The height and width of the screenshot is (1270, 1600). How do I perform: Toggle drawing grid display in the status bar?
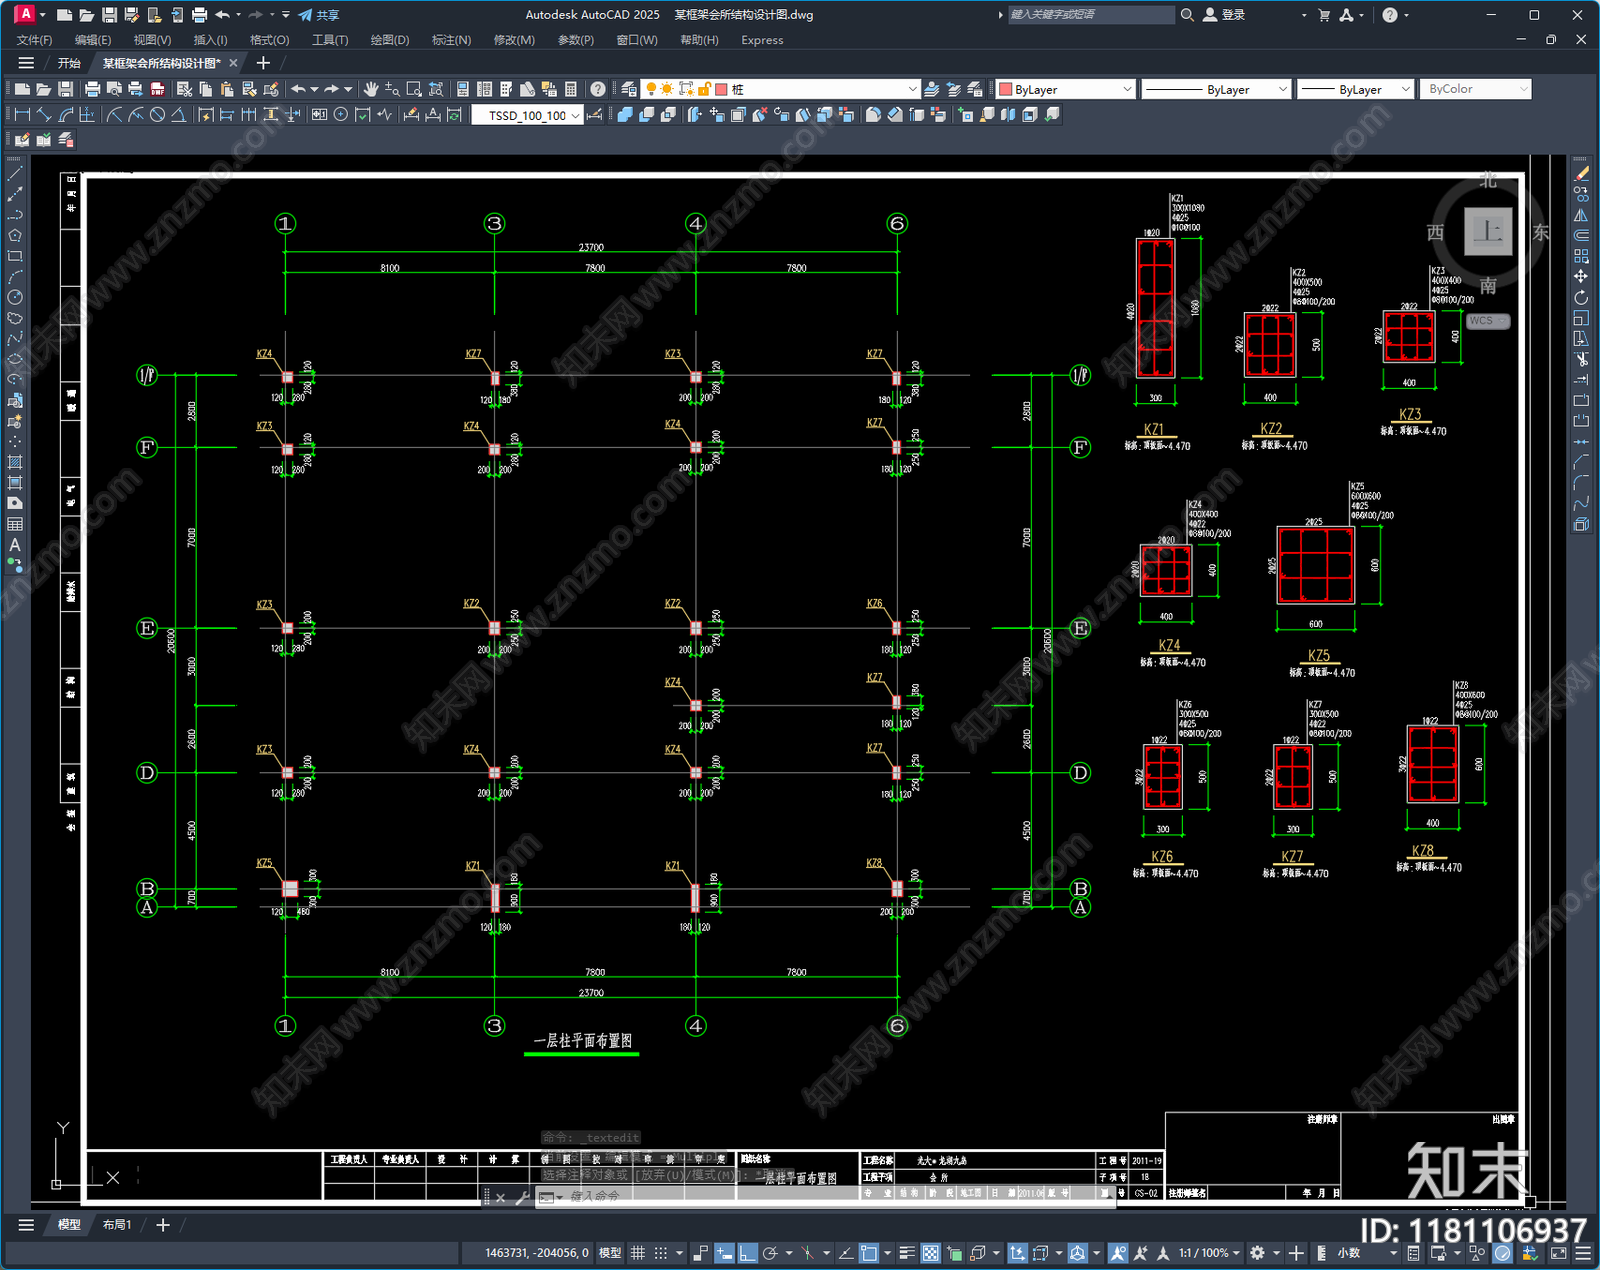637,1253
